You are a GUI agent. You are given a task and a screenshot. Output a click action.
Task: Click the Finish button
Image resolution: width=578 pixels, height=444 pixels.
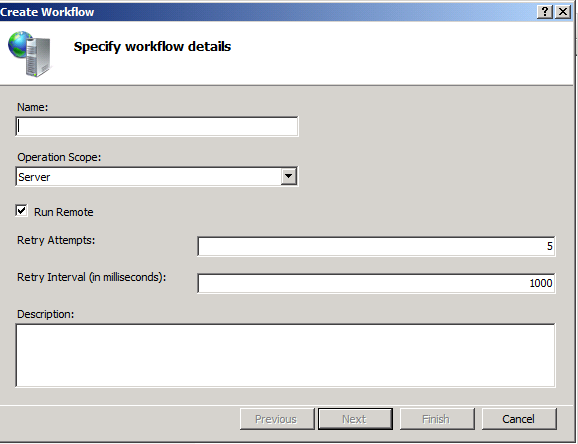coord(437,419)
